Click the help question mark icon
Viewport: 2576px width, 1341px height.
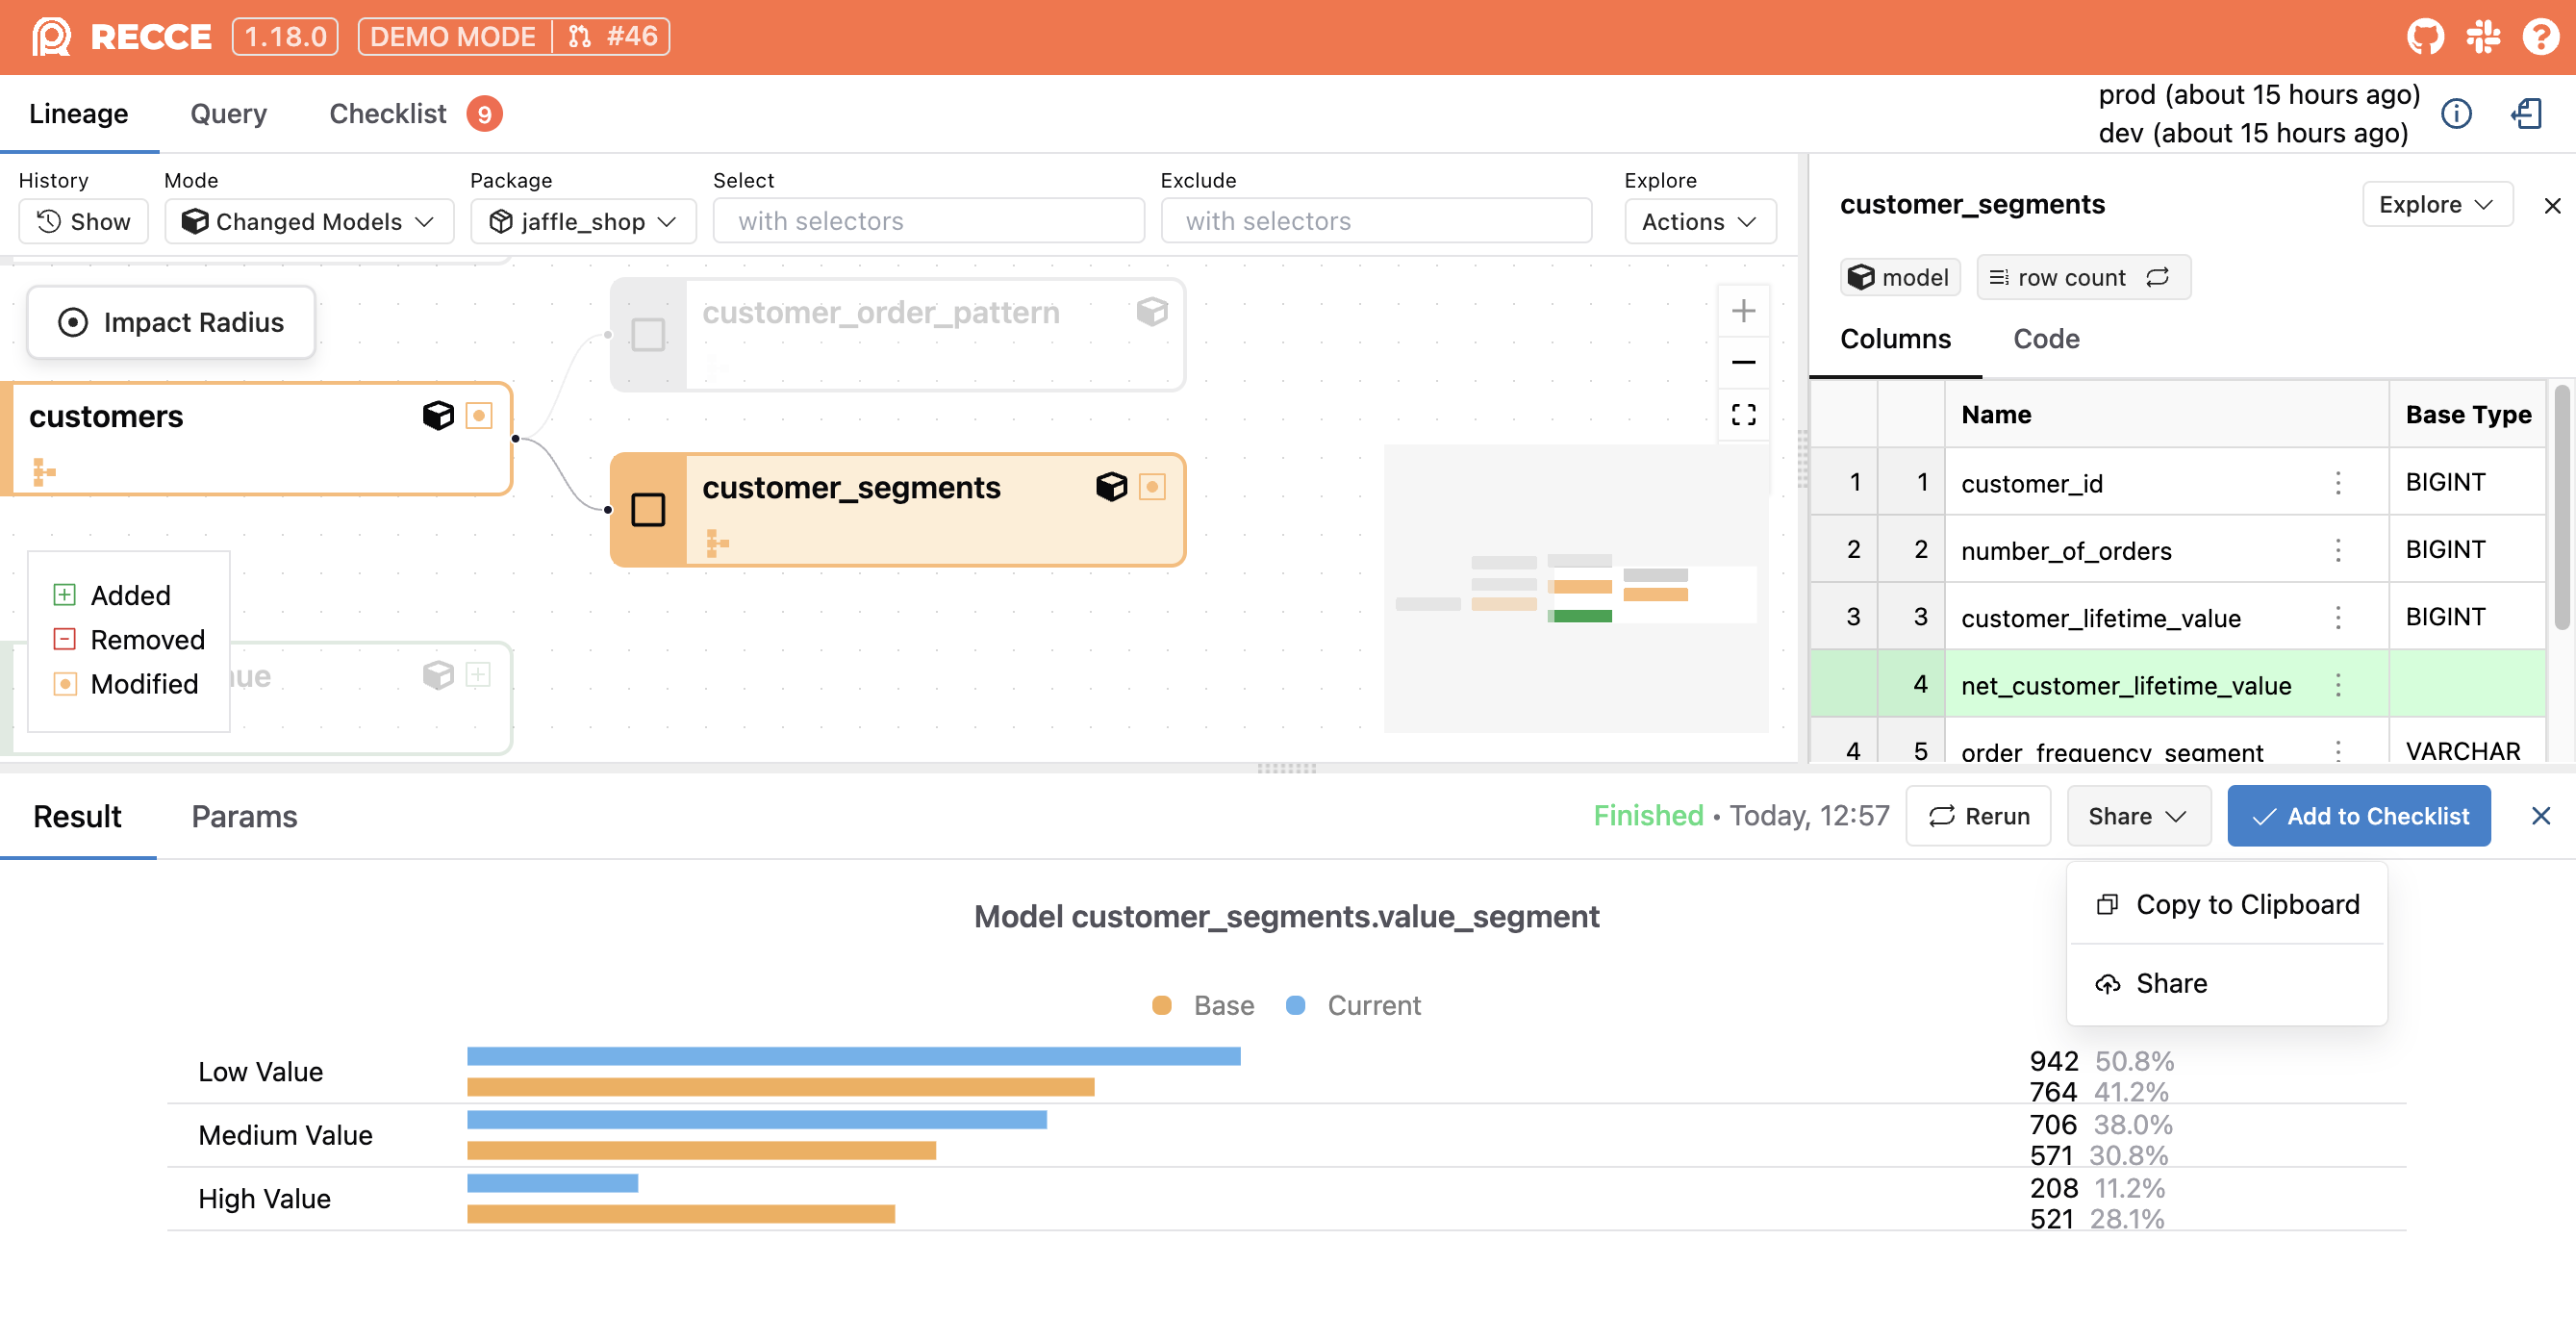coord(2540,37)
